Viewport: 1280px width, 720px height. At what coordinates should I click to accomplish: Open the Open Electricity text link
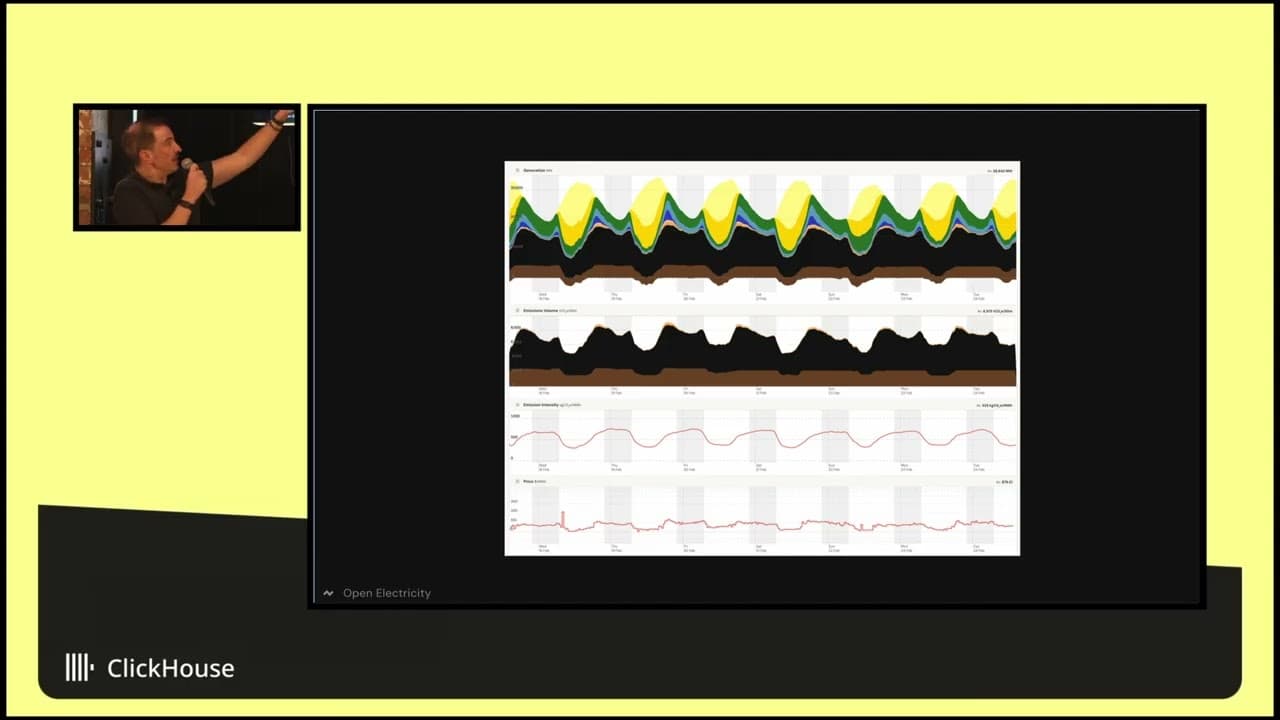click(387, 593)
